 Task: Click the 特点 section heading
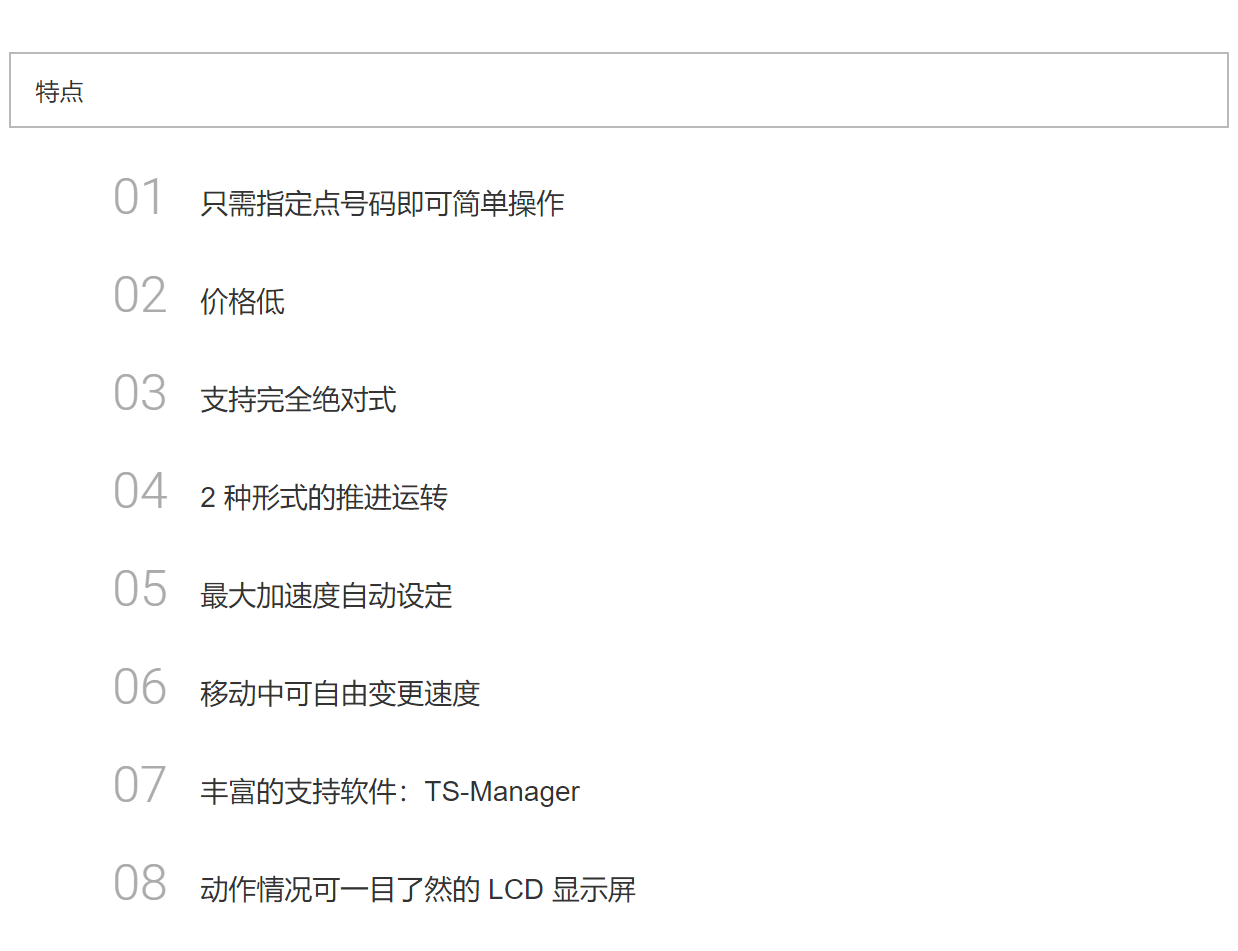60,92
